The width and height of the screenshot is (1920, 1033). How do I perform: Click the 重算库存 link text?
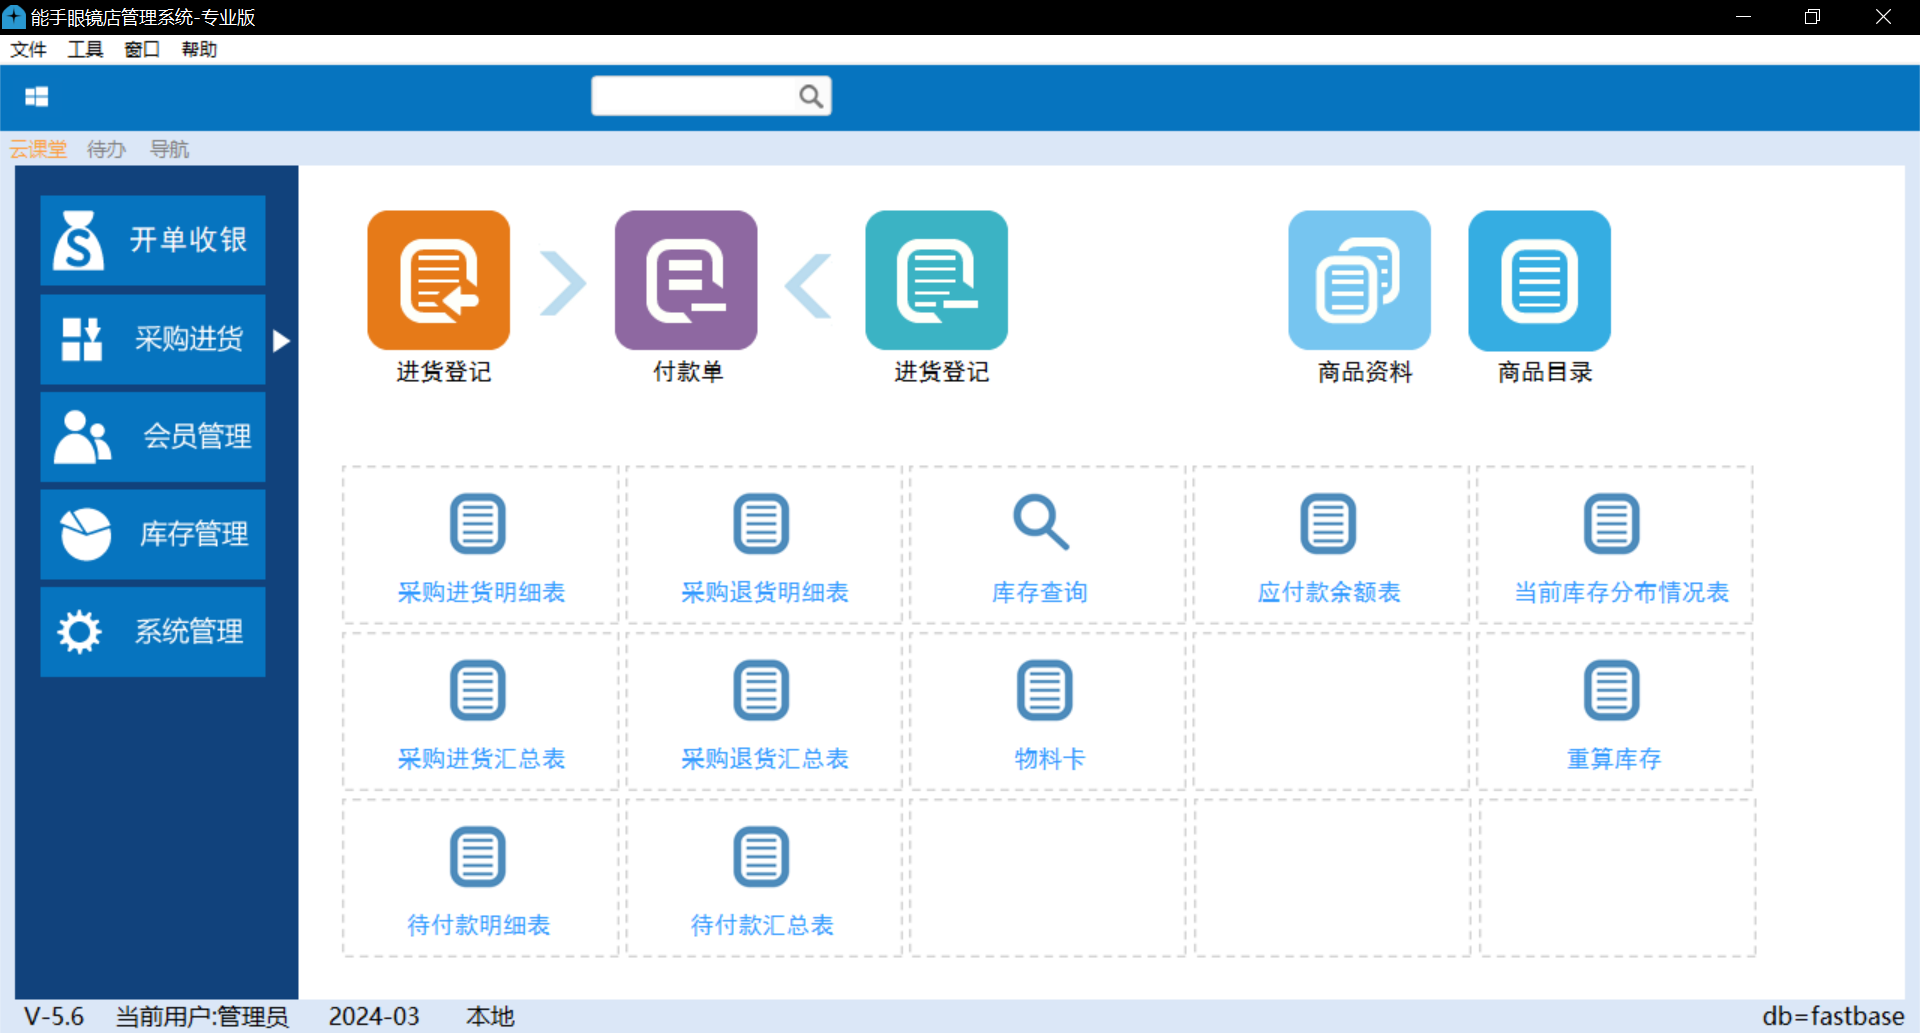(1614, 759)
